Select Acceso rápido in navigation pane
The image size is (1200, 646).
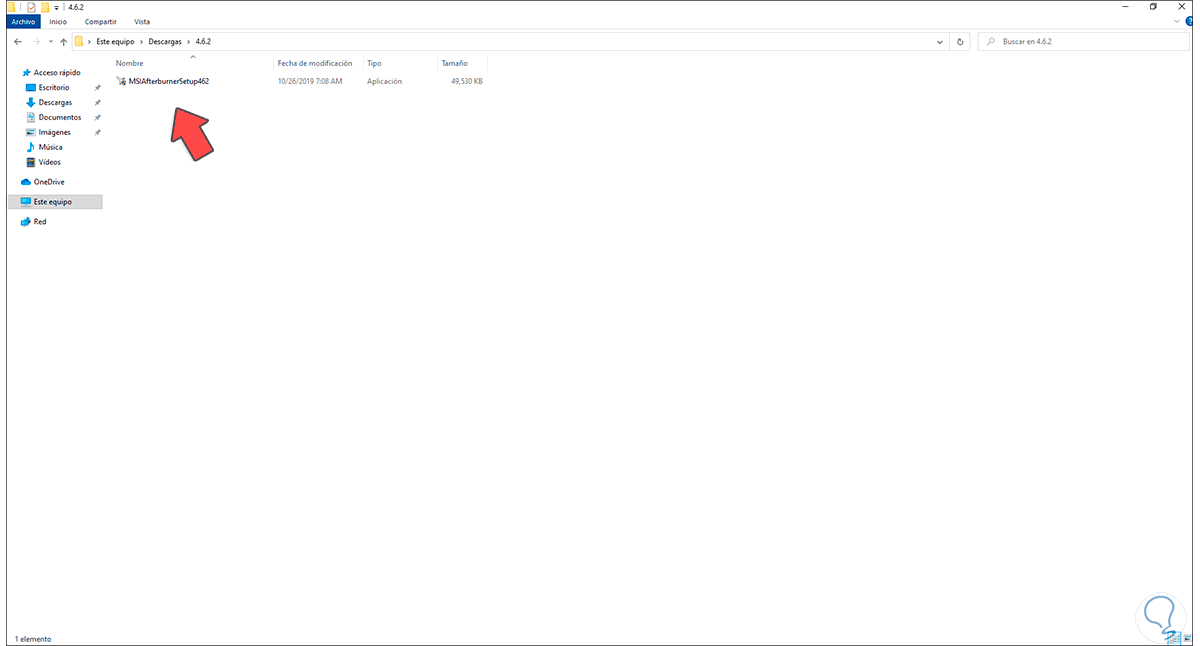click(57, 73)
